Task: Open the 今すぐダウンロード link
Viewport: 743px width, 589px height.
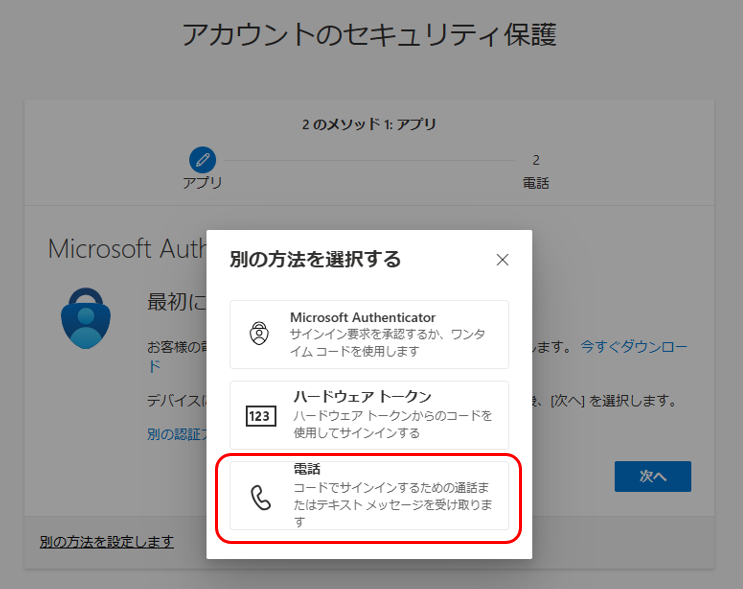Action: [x=634, y=347]
